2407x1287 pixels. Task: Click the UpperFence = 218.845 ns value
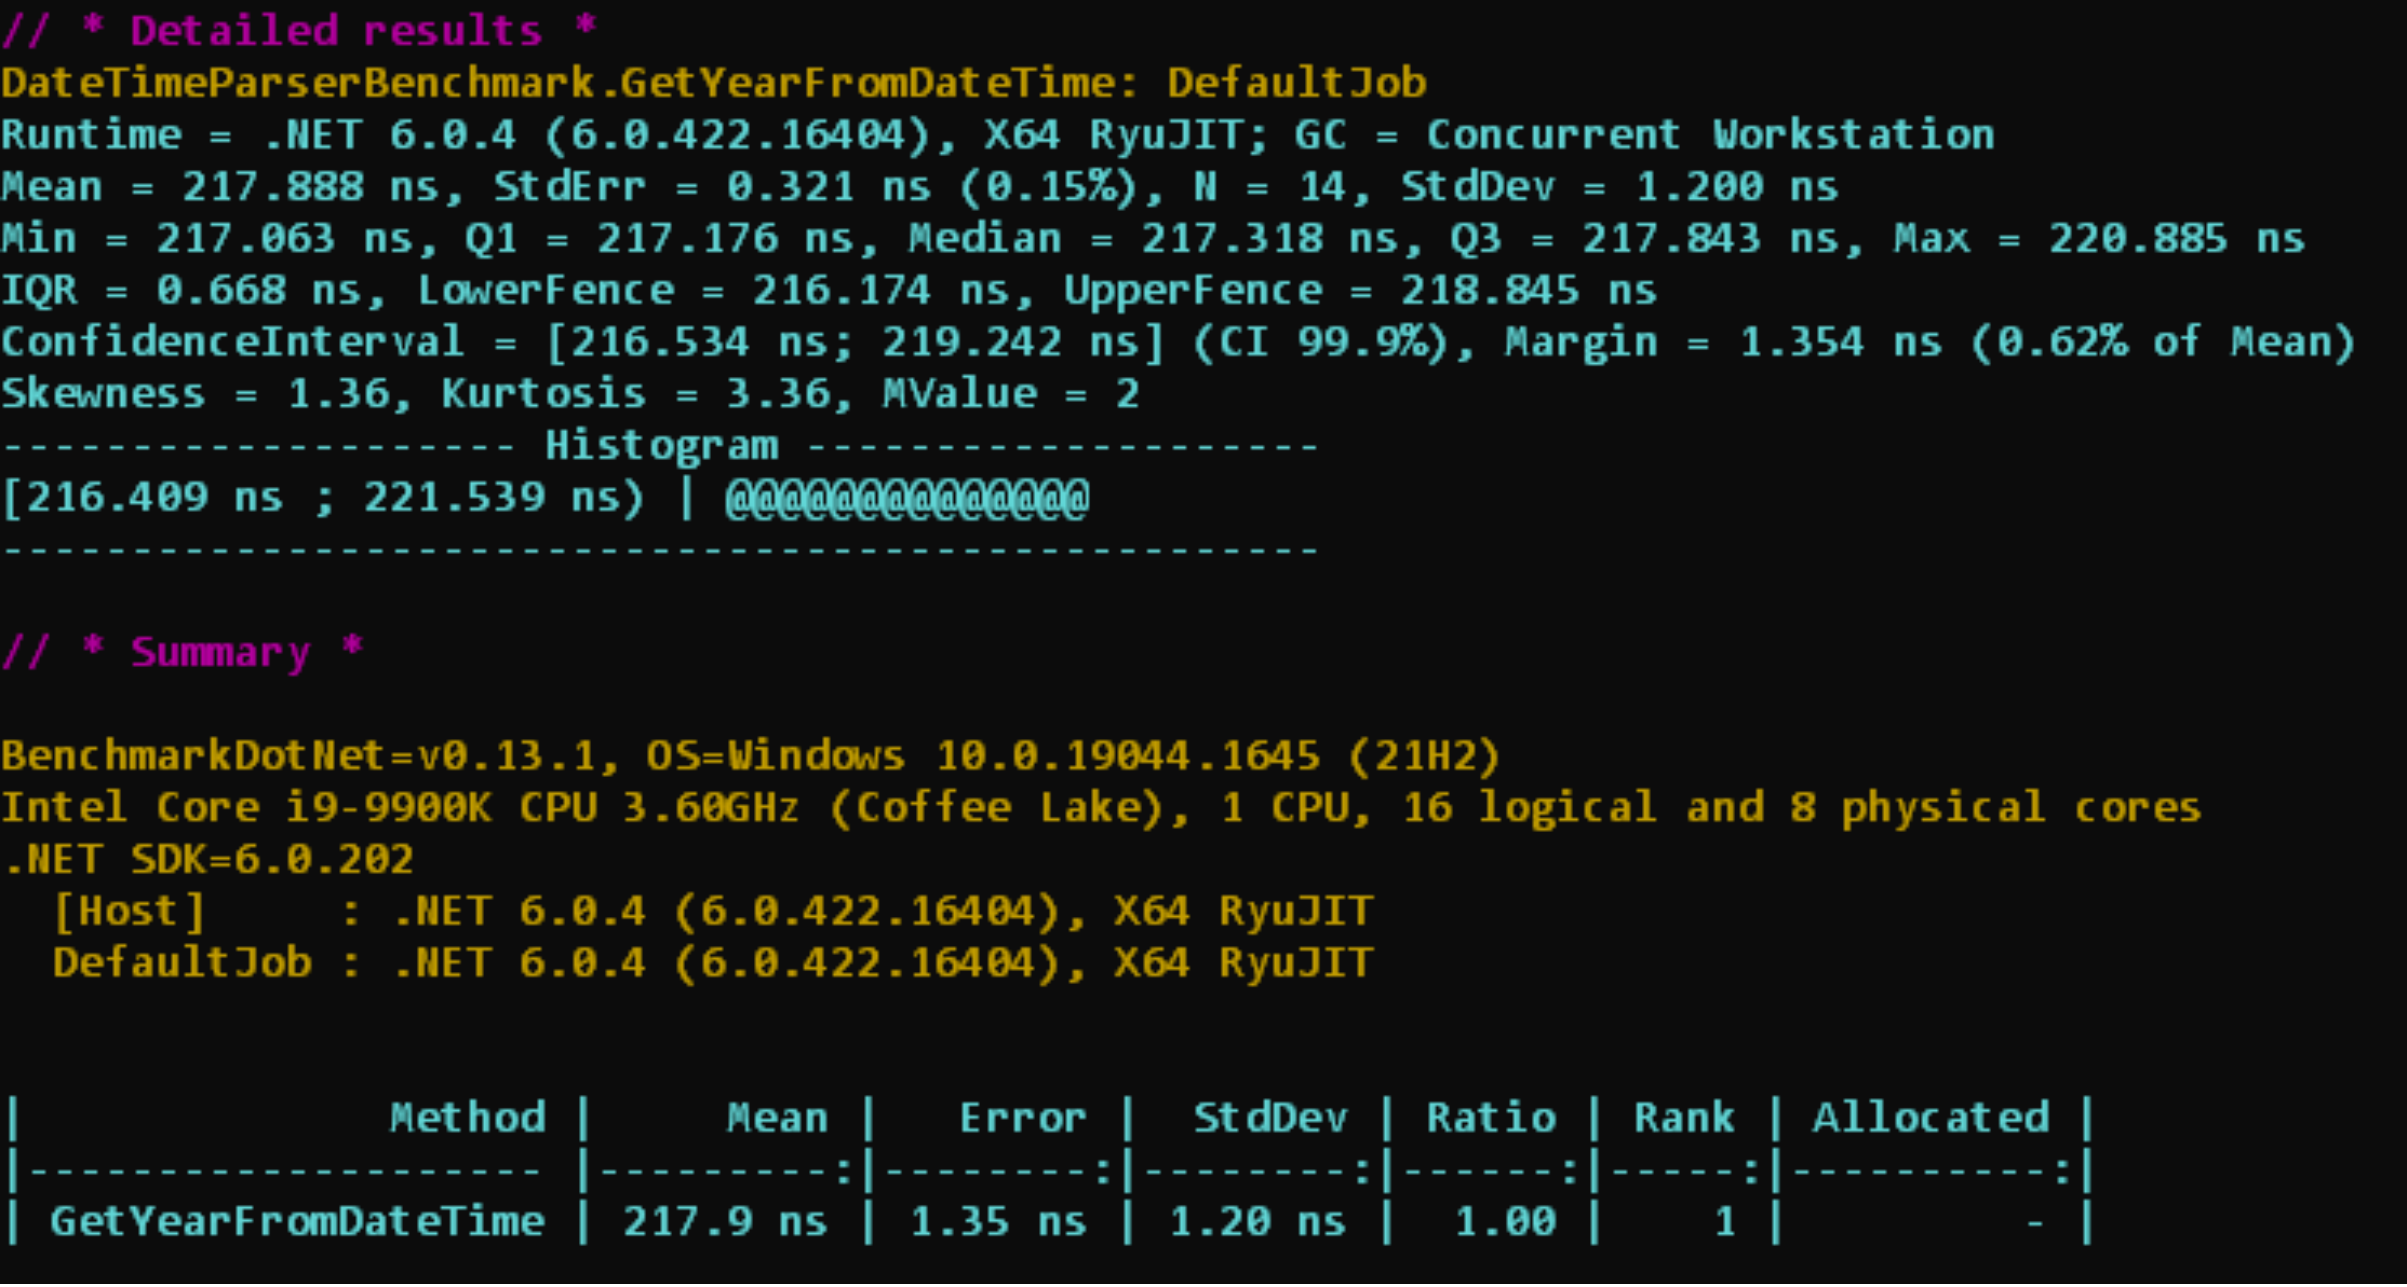click(1360, 291)
